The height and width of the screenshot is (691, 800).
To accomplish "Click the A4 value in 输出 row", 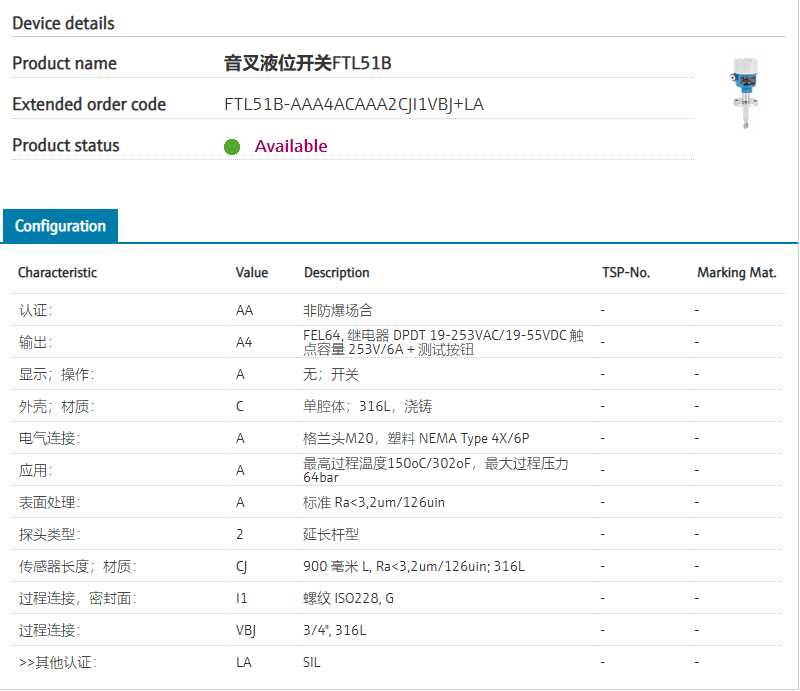I will click(244, 343).
